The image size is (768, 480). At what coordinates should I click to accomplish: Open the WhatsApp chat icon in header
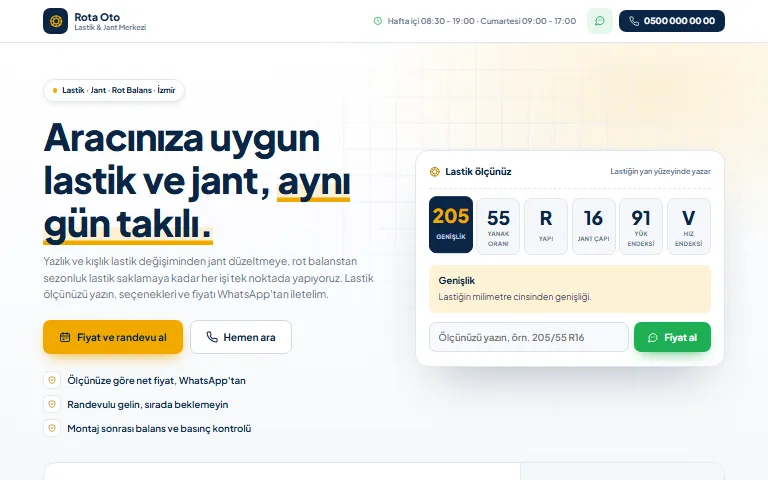click(600, 21)
